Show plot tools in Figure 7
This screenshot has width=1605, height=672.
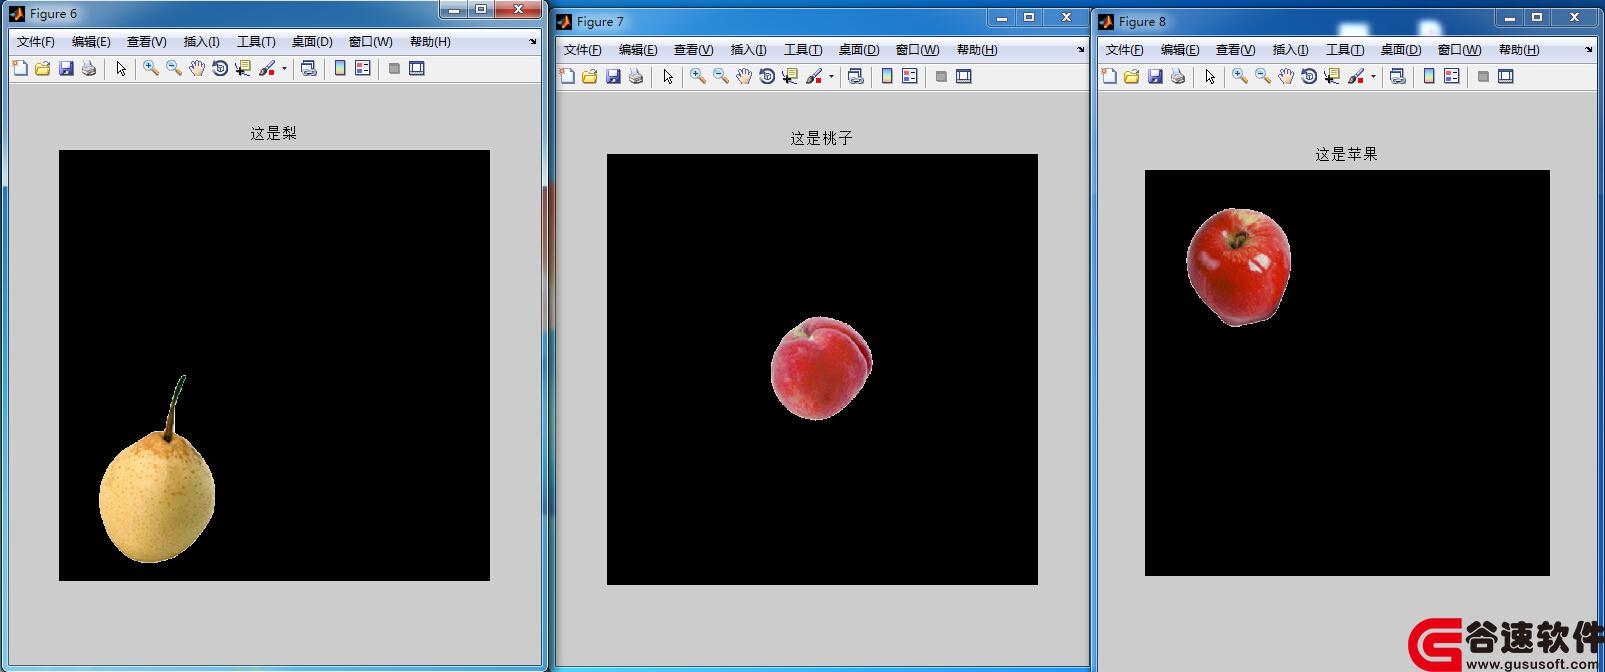coord(964,76)
